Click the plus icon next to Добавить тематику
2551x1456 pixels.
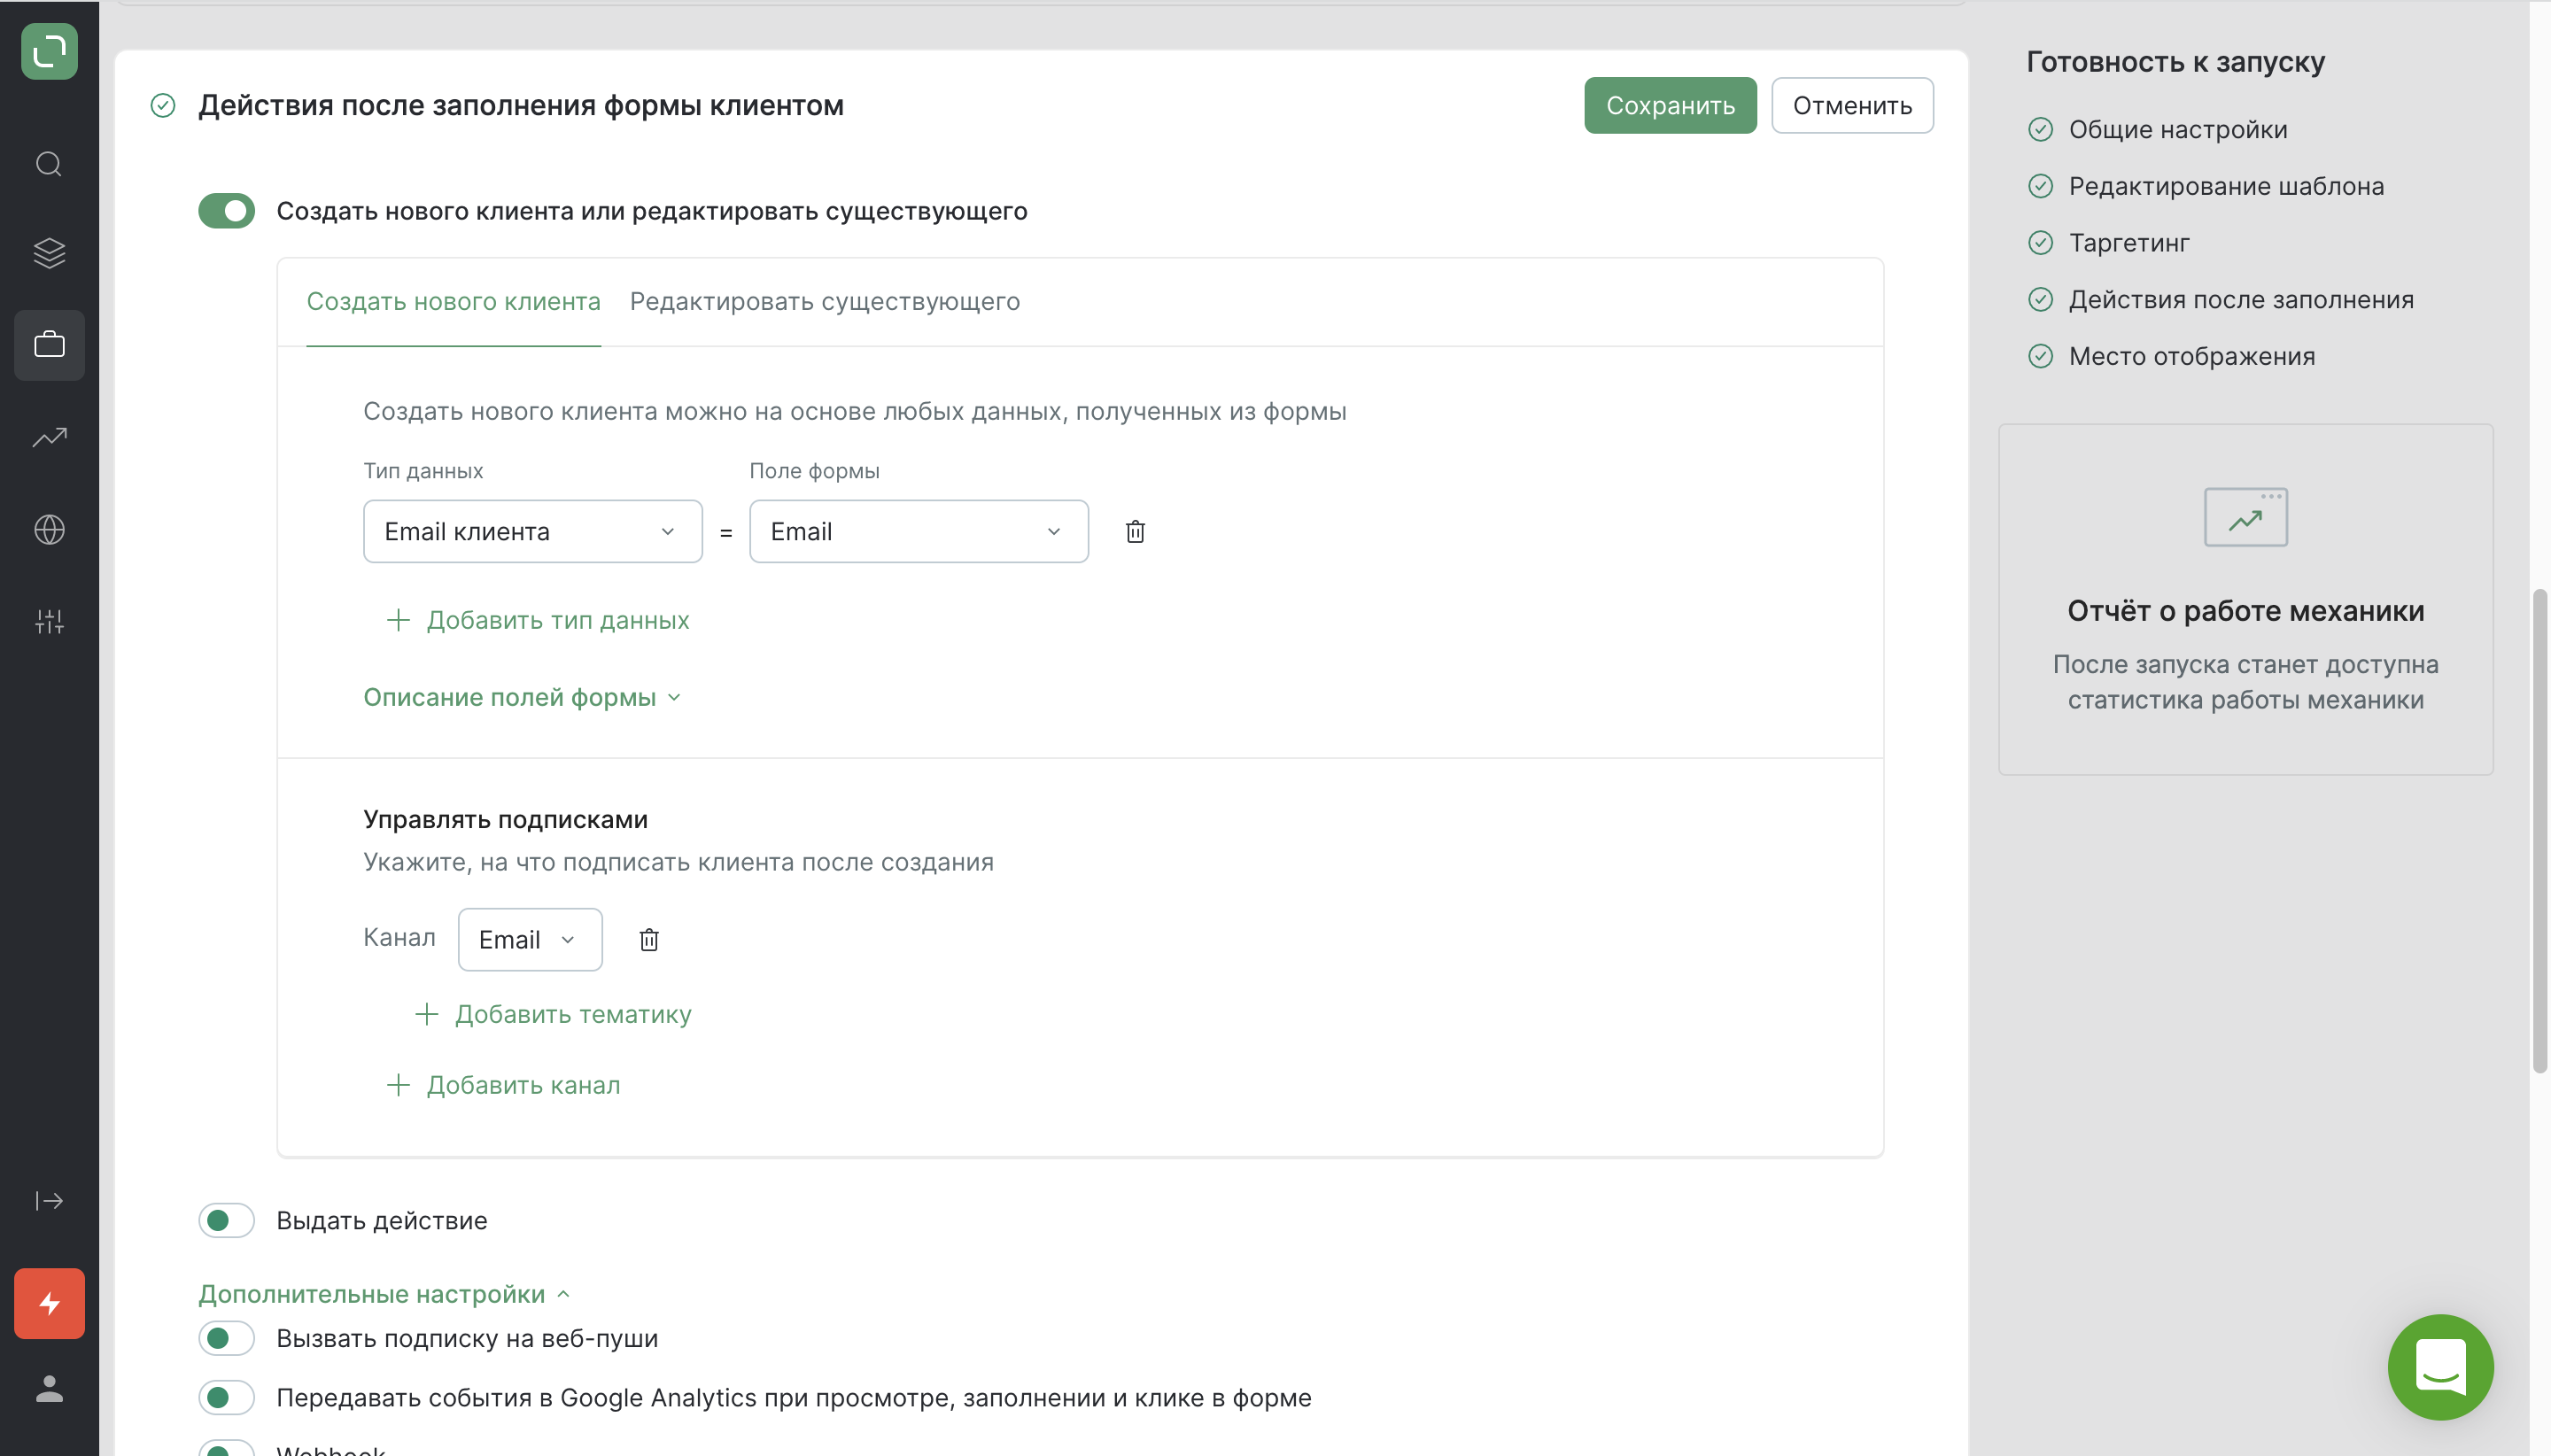click(x=426, y=1014)
